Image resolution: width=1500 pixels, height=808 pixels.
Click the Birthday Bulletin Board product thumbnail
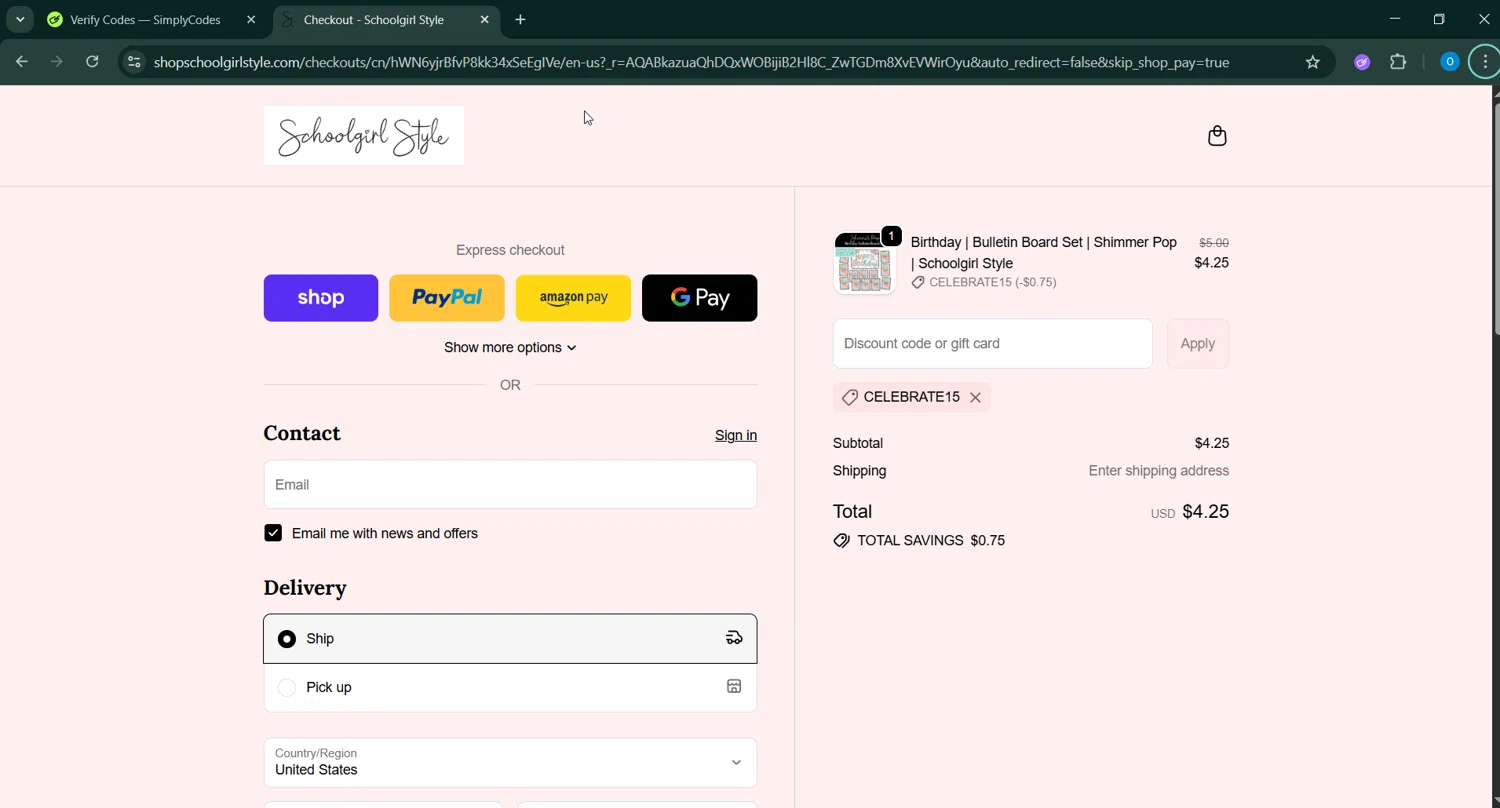coord(865,262)
